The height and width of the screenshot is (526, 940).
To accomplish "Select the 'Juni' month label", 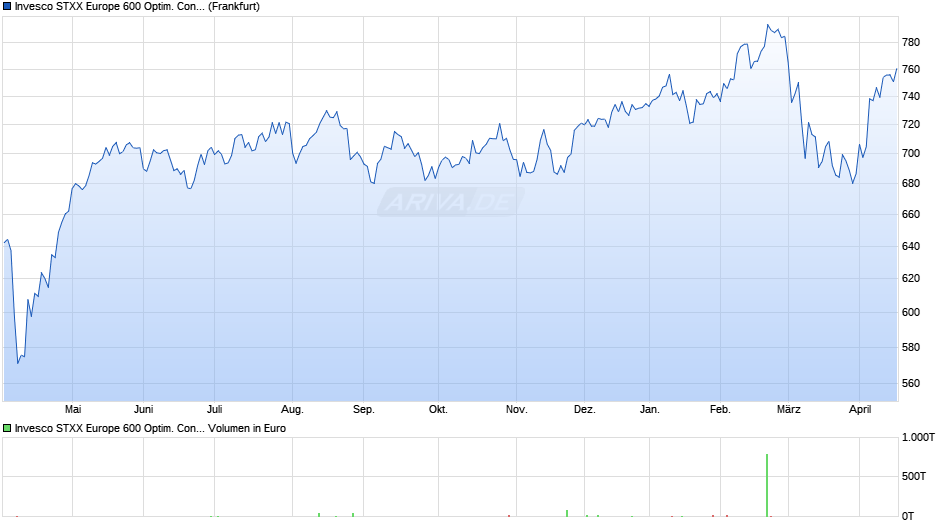I will [x=143, y=409].
